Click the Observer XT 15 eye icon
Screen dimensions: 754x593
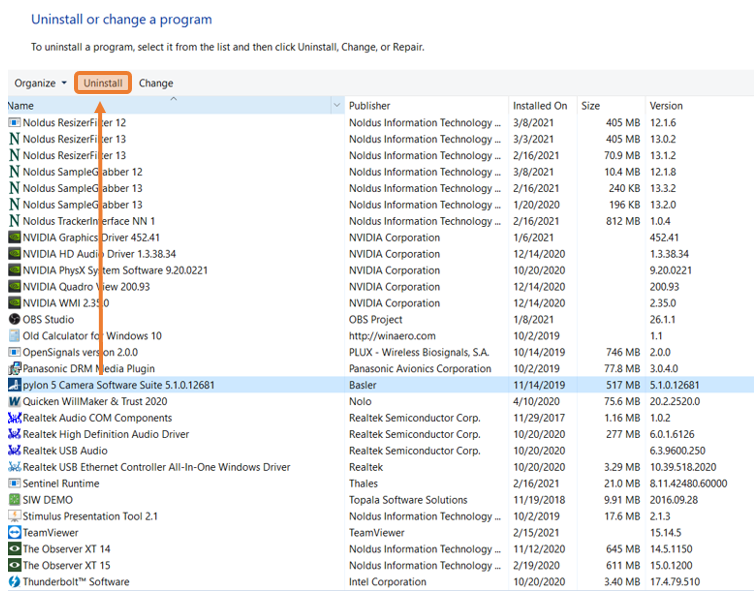click(14, 565)
